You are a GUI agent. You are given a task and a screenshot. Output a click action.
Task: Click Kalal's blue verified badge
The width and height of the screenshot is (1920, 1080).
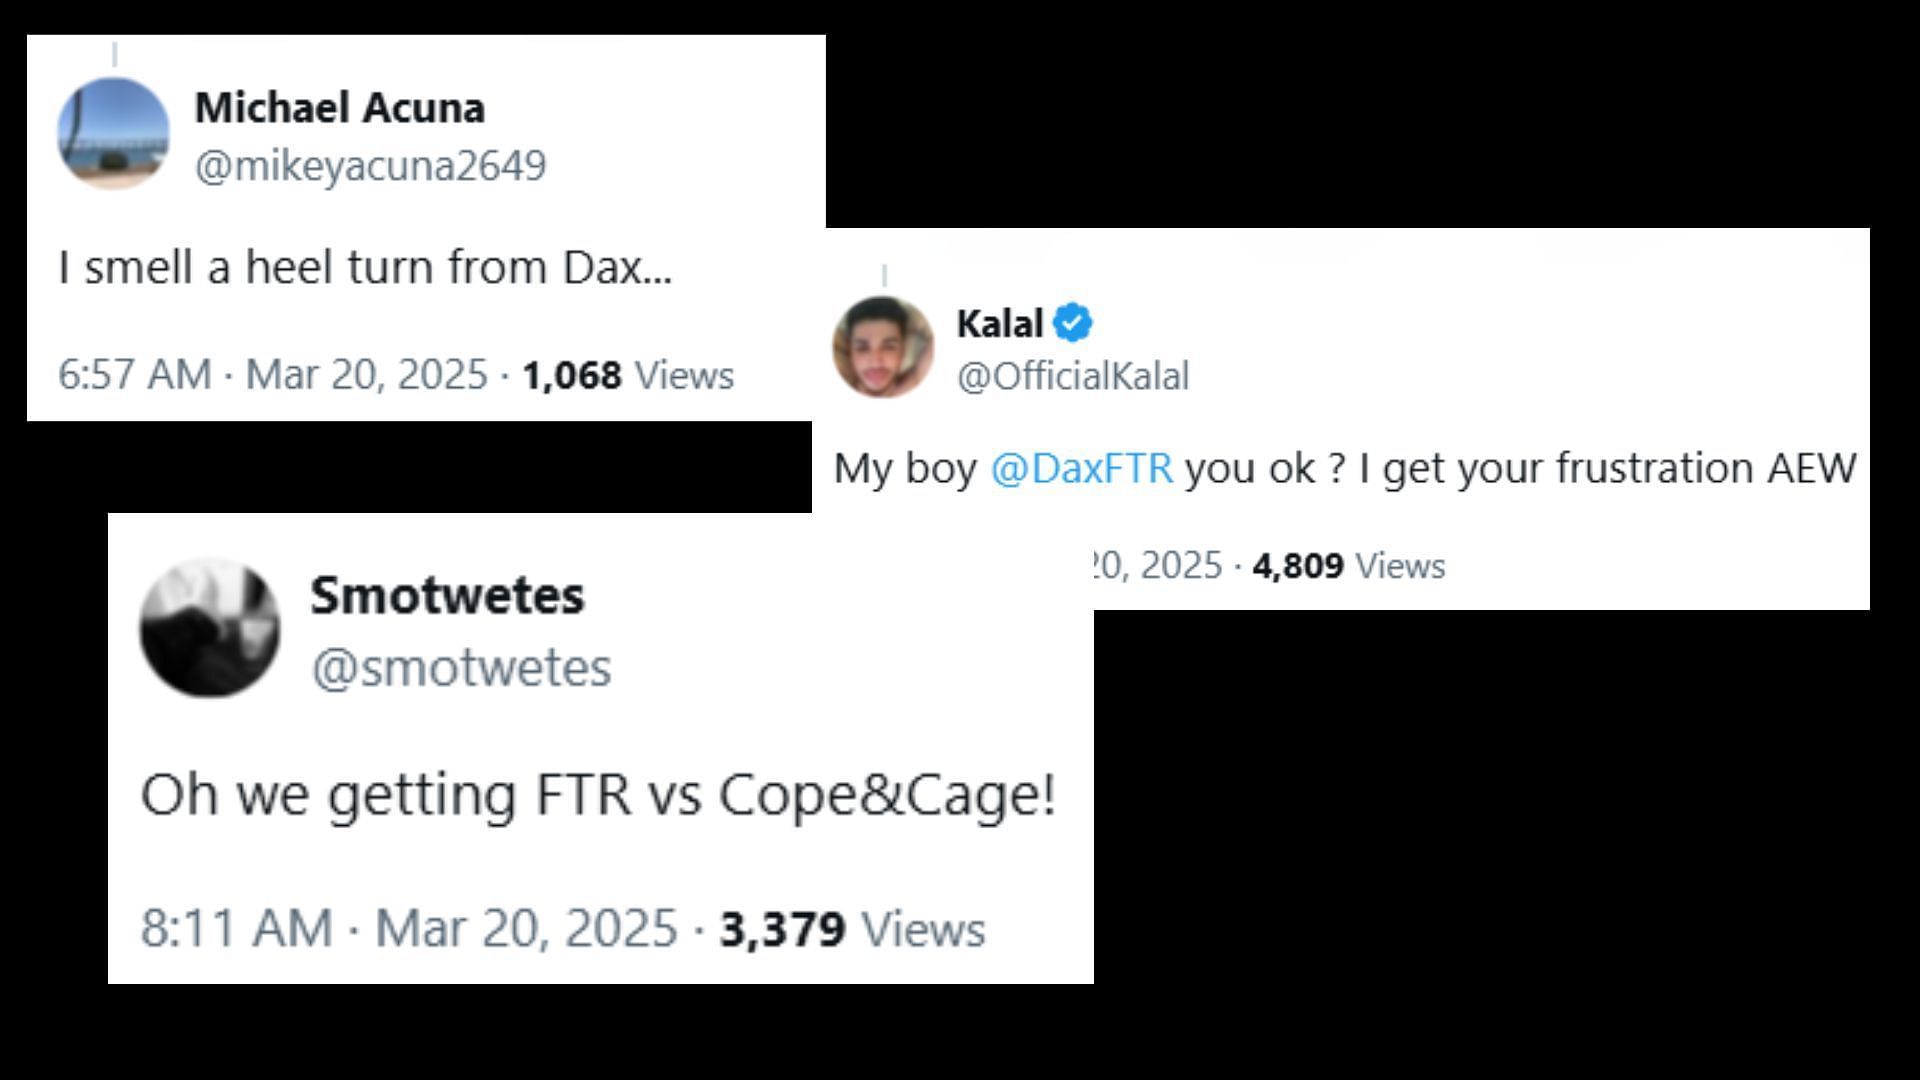point(1072,324)
